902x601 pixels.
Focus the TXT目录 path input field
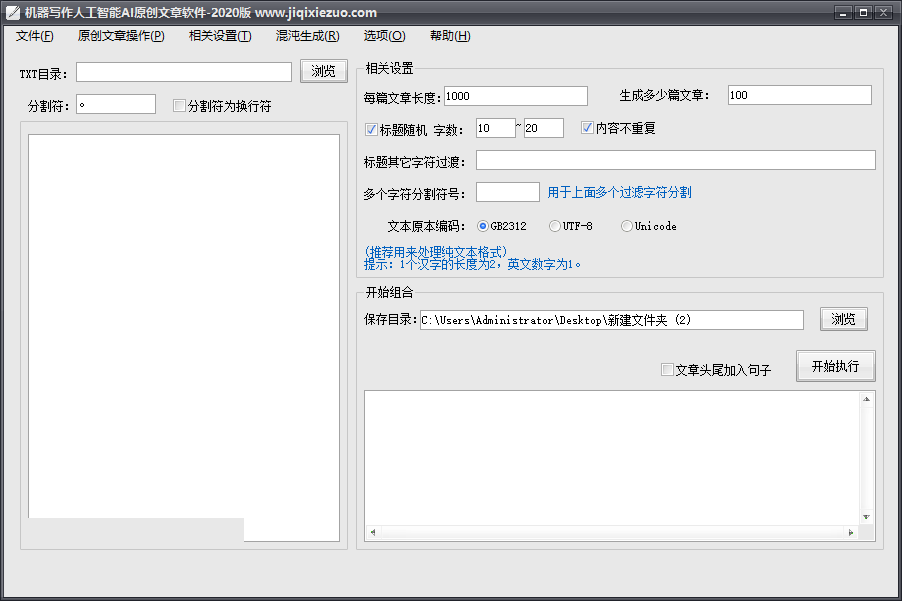pyautogui.click(x=183, y=72)
